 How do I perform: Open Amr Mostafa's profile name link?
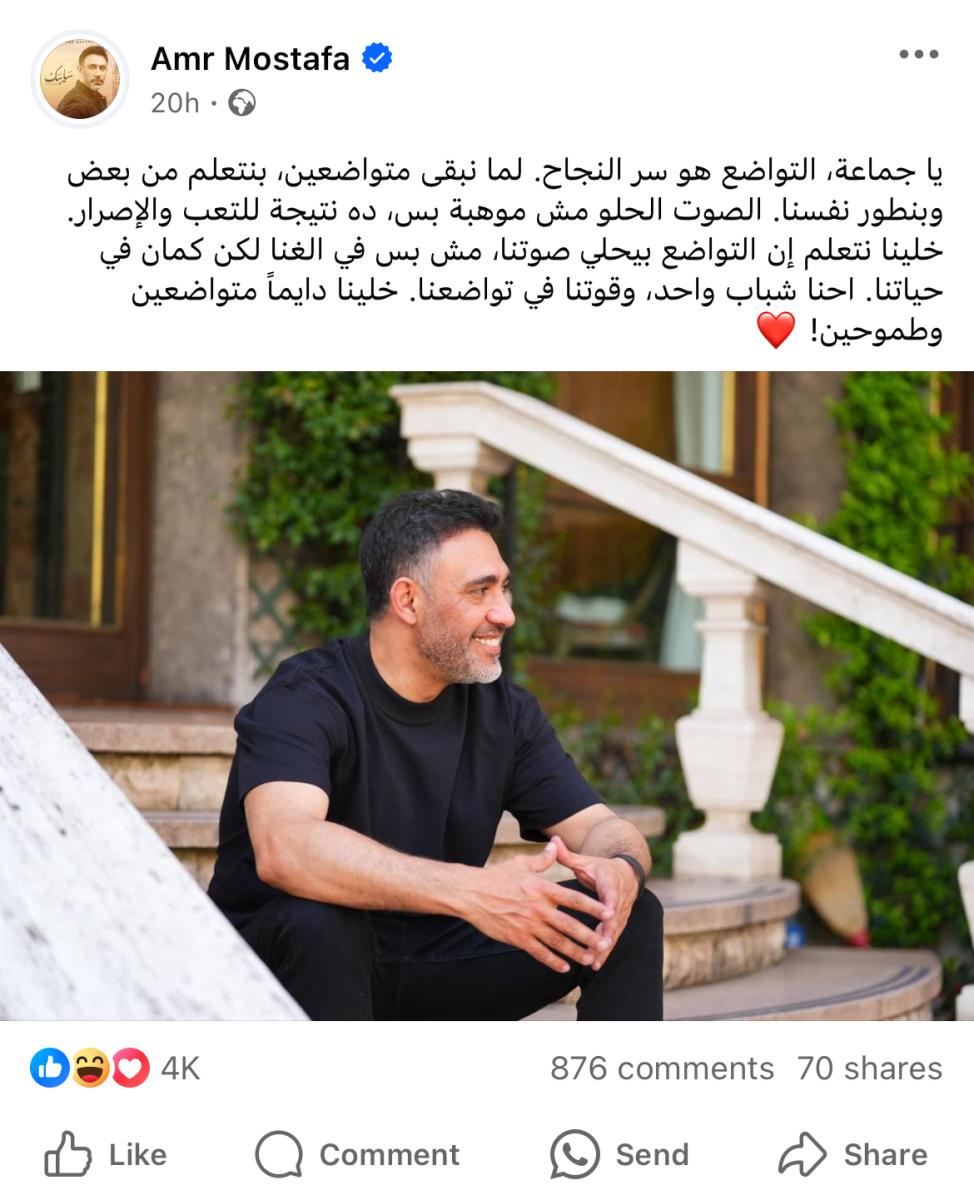pos(250,59)
